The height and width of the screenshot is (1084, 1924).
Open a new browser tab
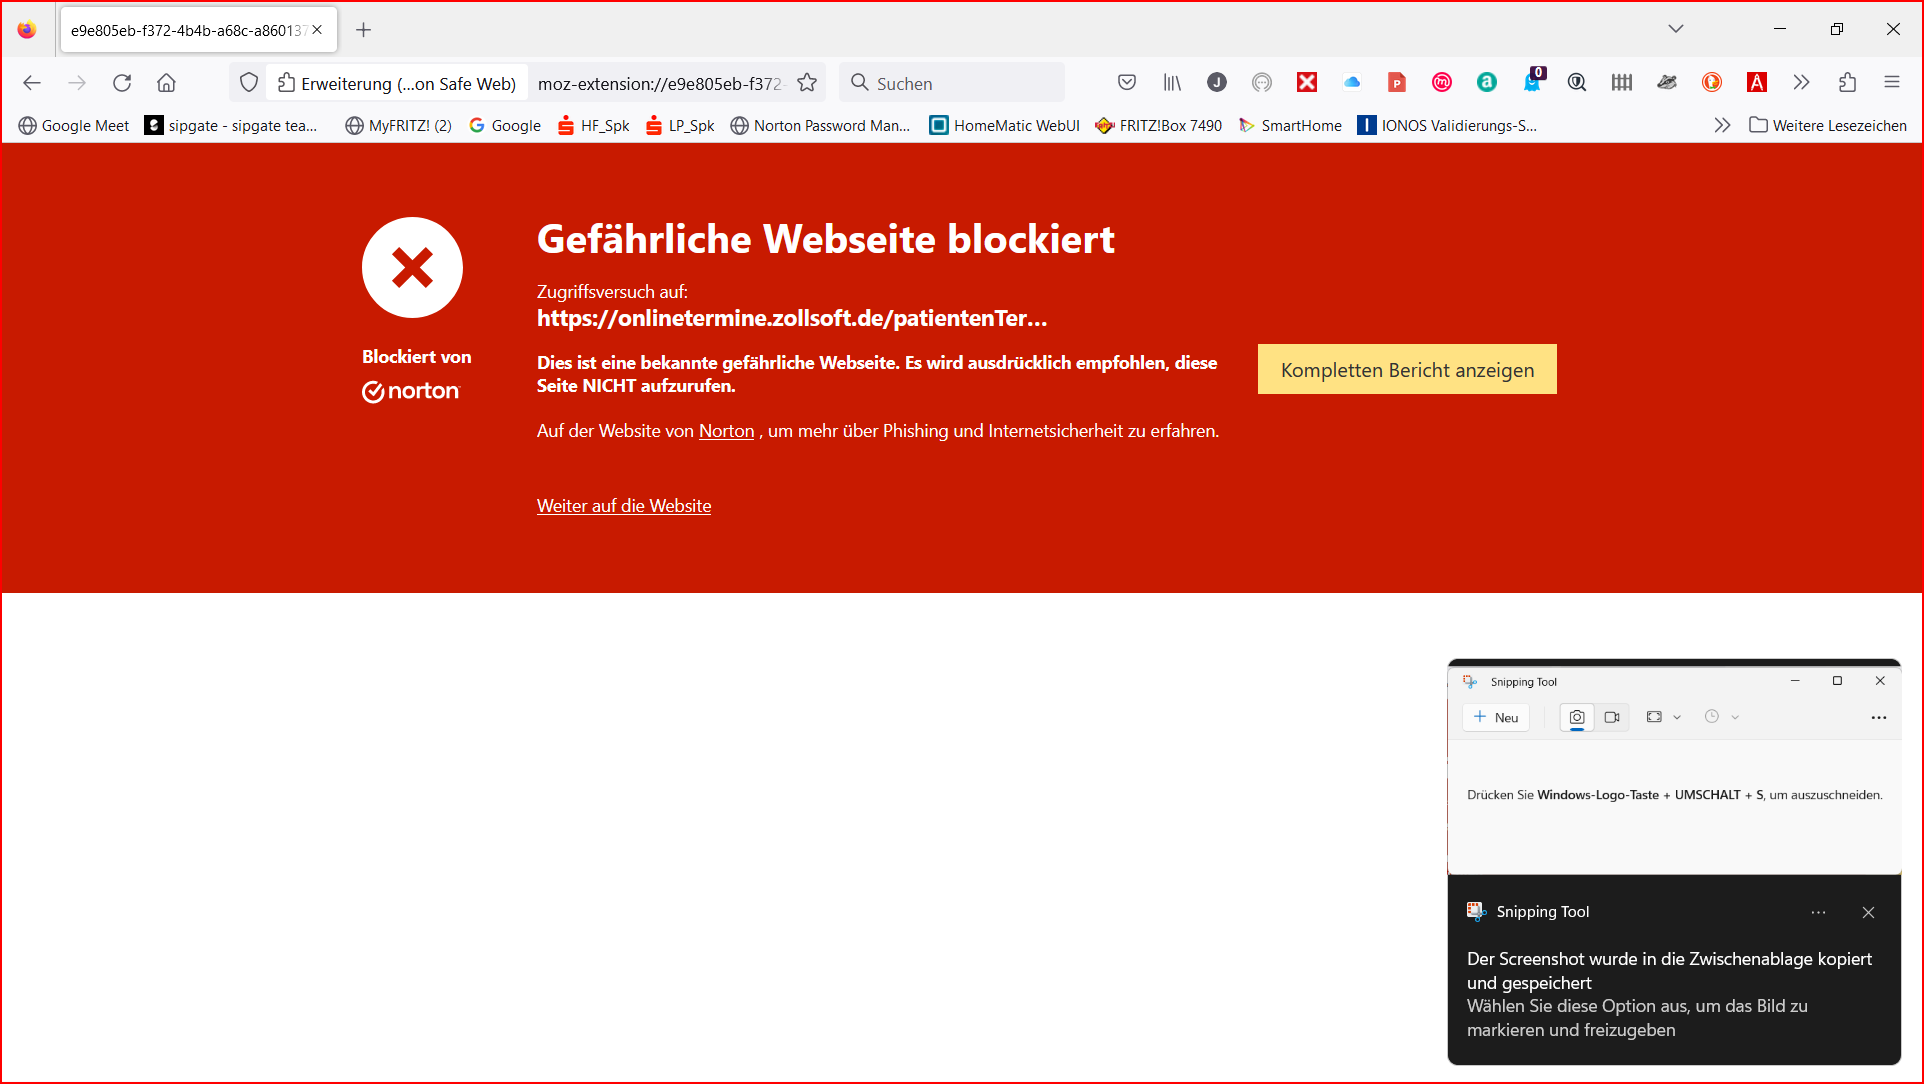(x=364, y=30)
